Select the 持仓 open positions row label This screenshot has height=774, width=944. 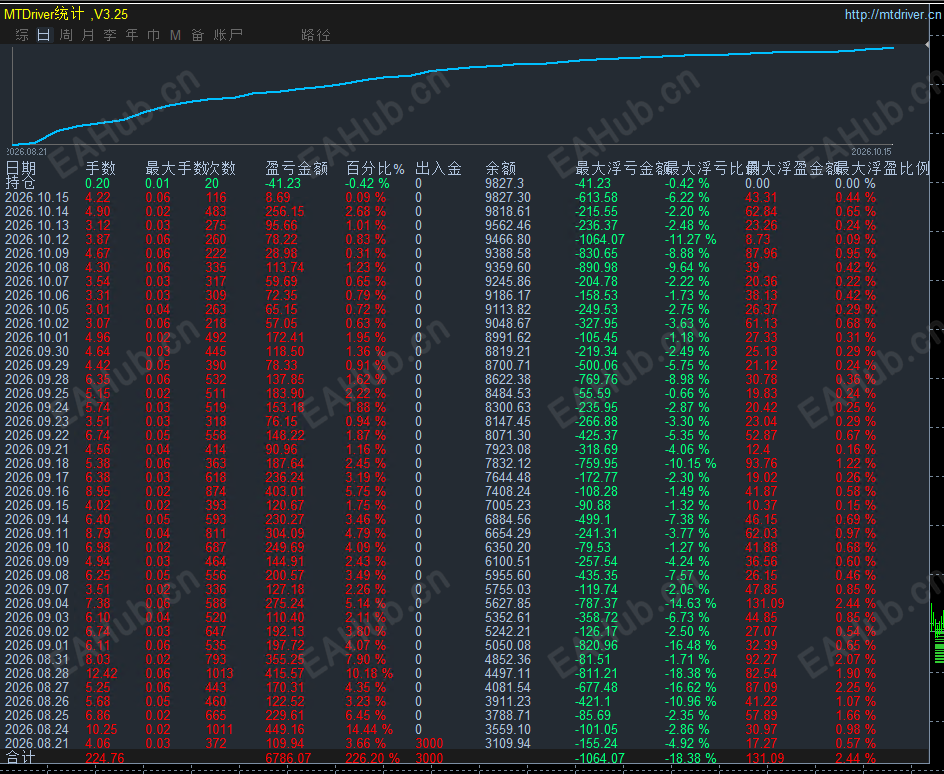pos(20,183)
